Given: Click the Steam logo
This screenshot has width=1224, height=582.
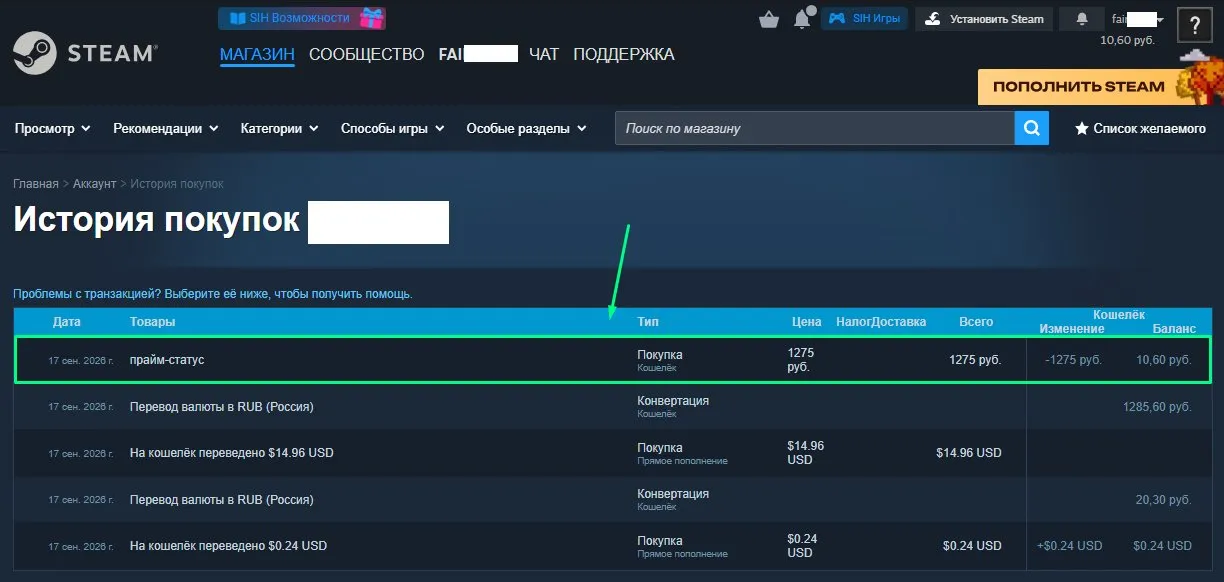Looking at the screenshot, I should 84,52.
